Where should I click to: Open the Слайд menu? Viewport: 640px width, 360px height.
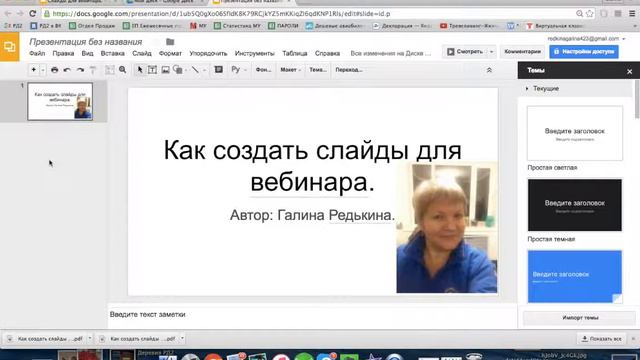click(x=142, y=53)
